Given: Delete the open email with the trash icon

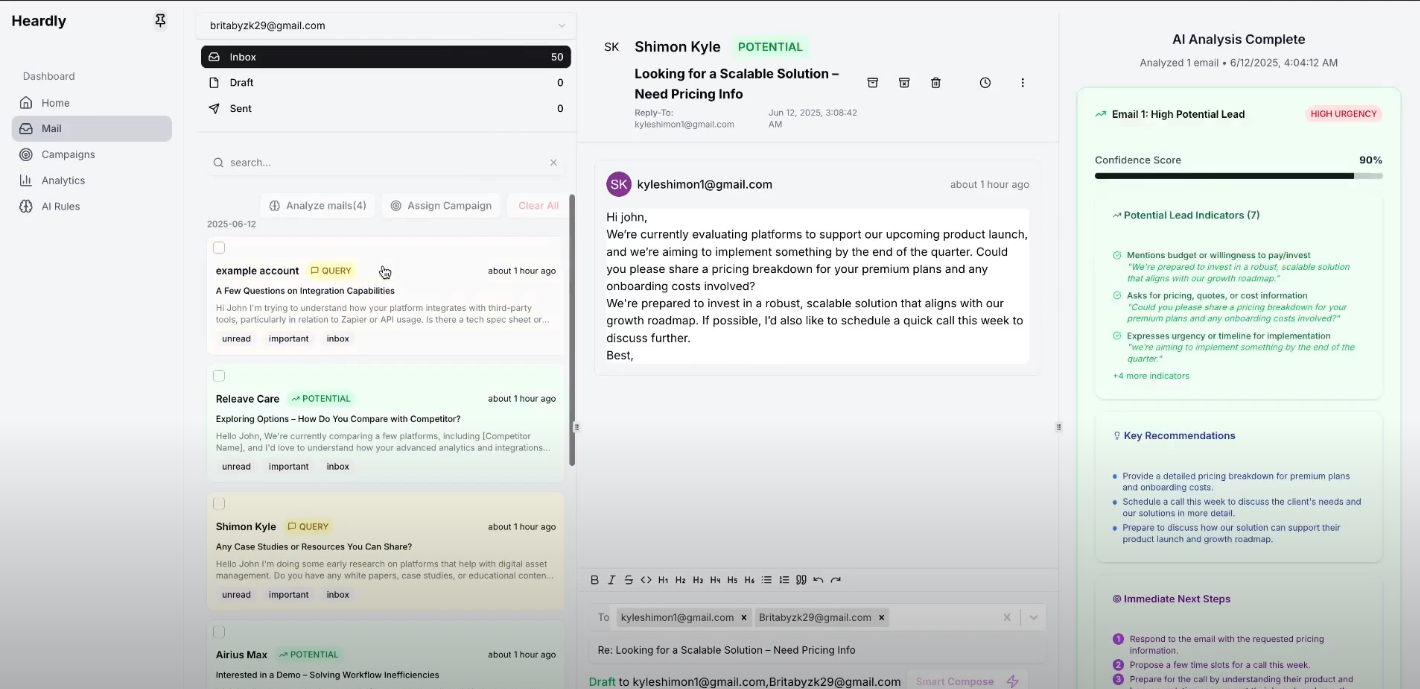Looking at the screenshot, I should pos(936,83).
